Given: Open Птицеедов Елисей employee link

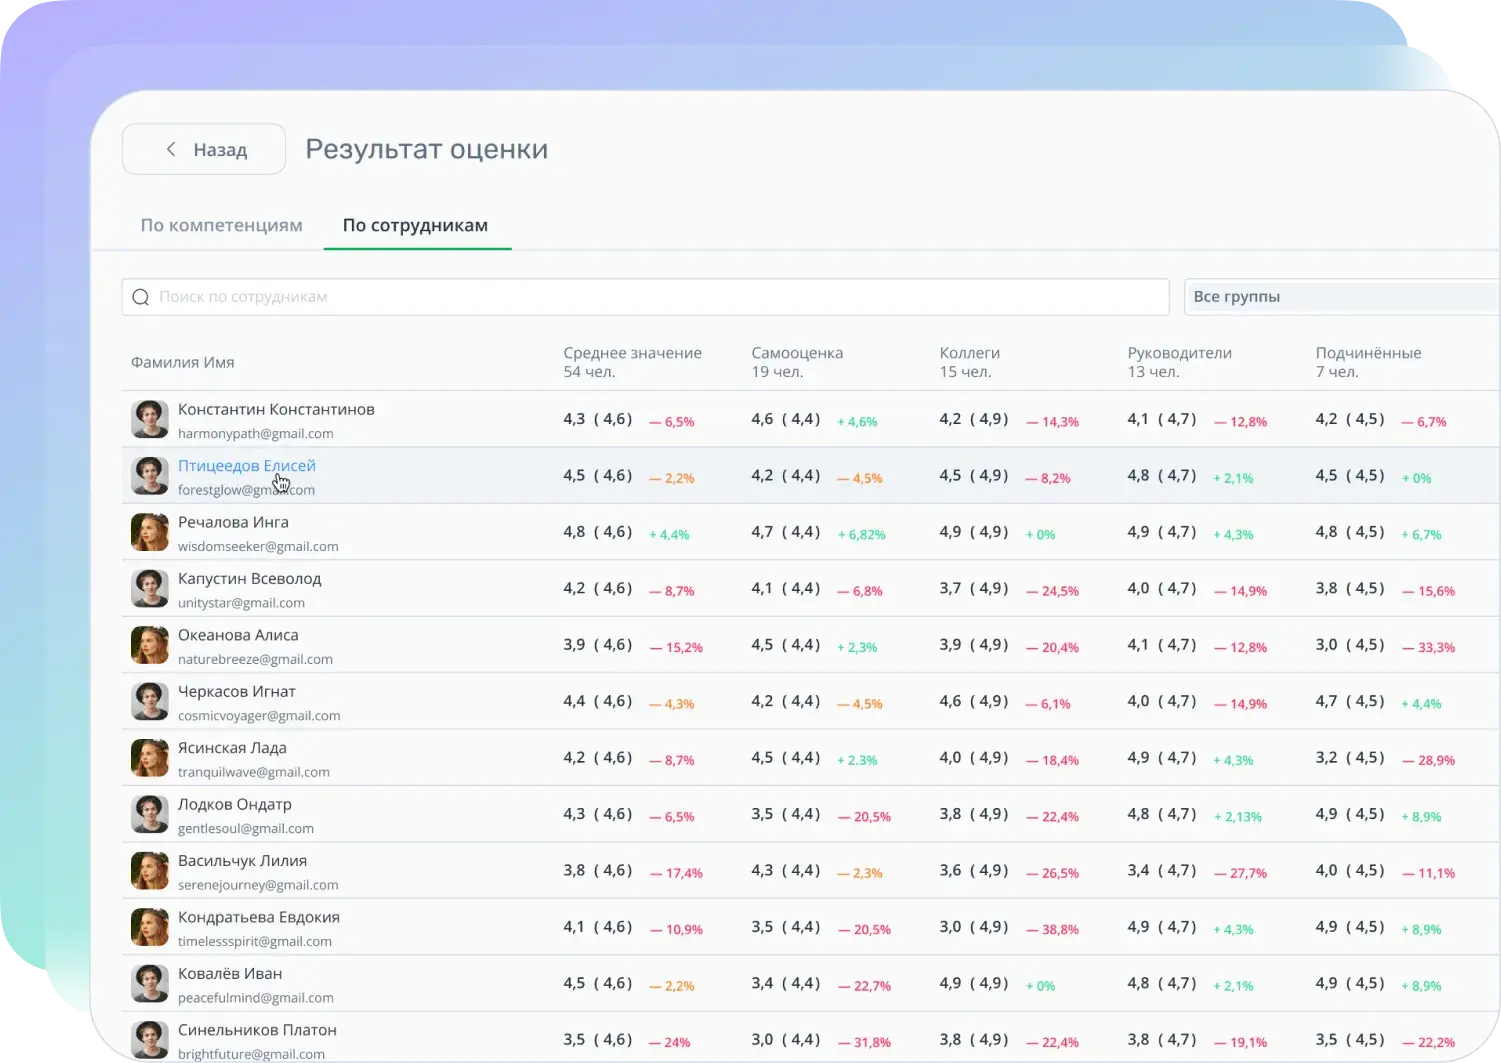Looking at the screenshot, I should (246, 466).
